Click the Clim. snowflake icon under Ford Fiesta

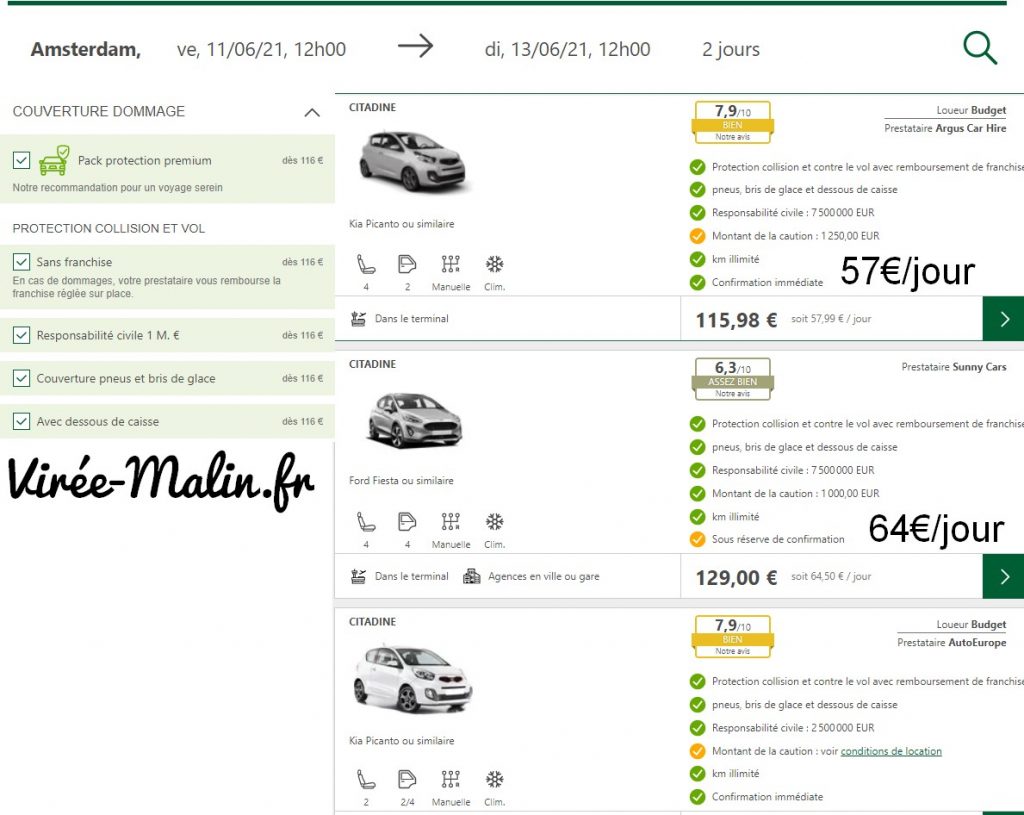pyautogui.click(x=494, y=521)
